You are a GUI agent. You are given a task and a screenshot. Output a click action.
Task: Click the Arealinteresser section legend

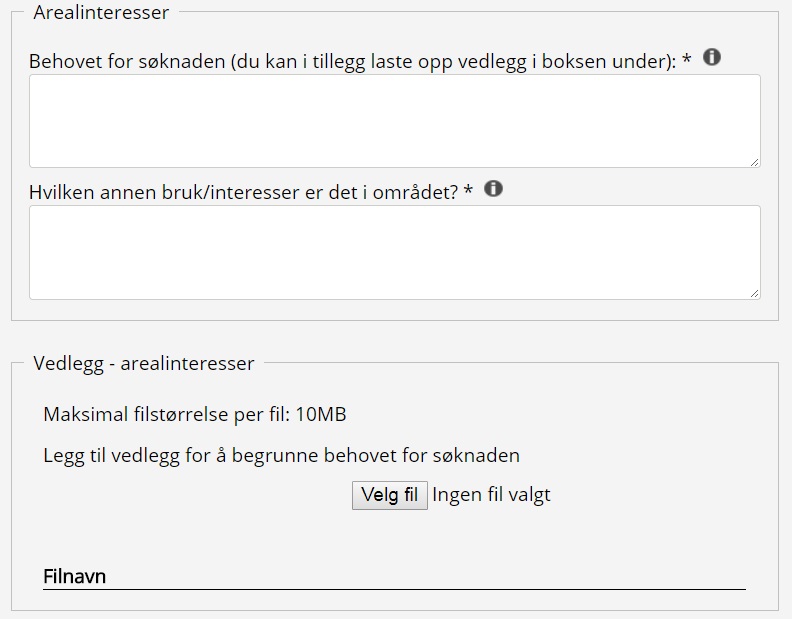pyautogui.click(x=101, y=13)
